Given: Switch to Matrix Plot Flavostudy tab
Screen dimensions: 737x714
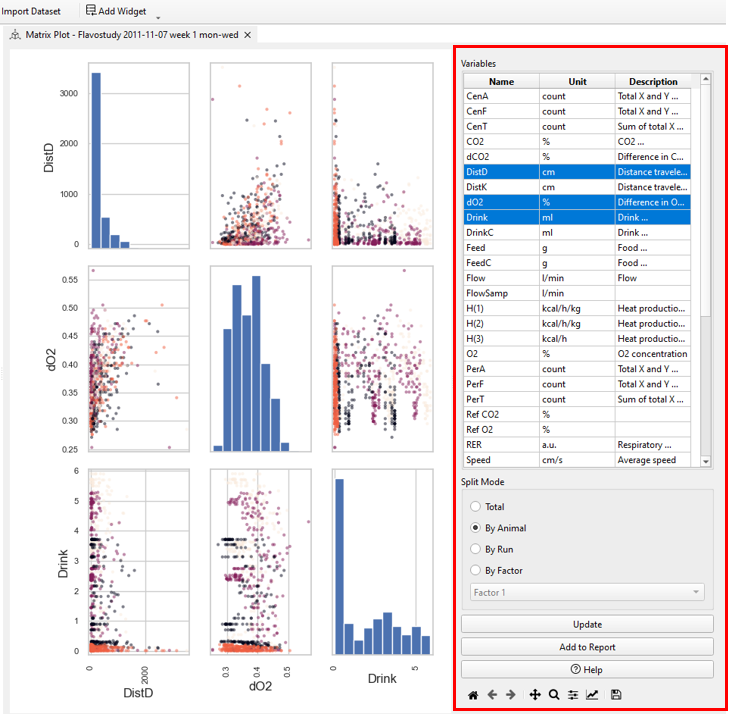Looking at the screenshot, I should (x=132, y=35).
